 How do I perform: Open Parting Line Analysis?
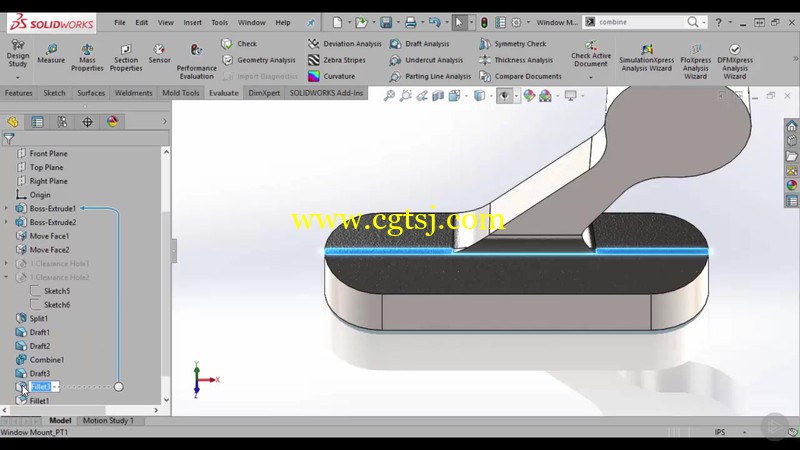pos(430,77)
